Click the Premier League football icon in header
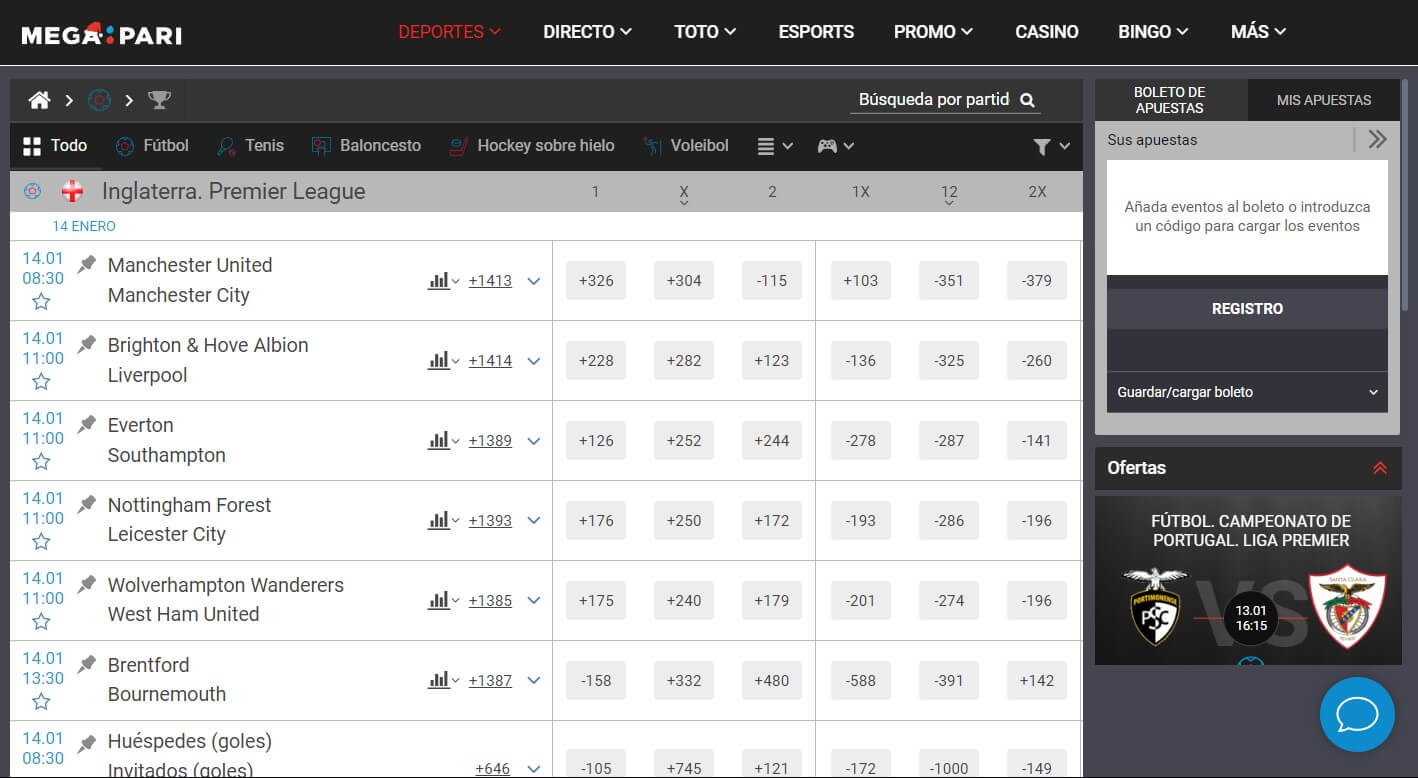Viewport: 1418px width, 778px height. (x=32, y=191)
